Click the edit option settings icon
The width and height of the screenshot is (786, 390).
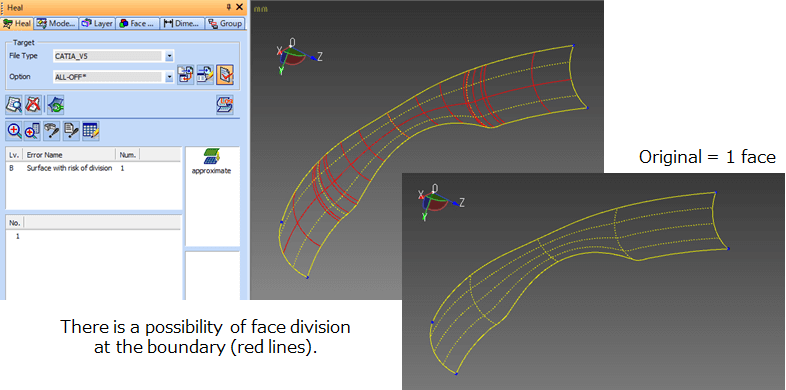[x=205, y=75]
